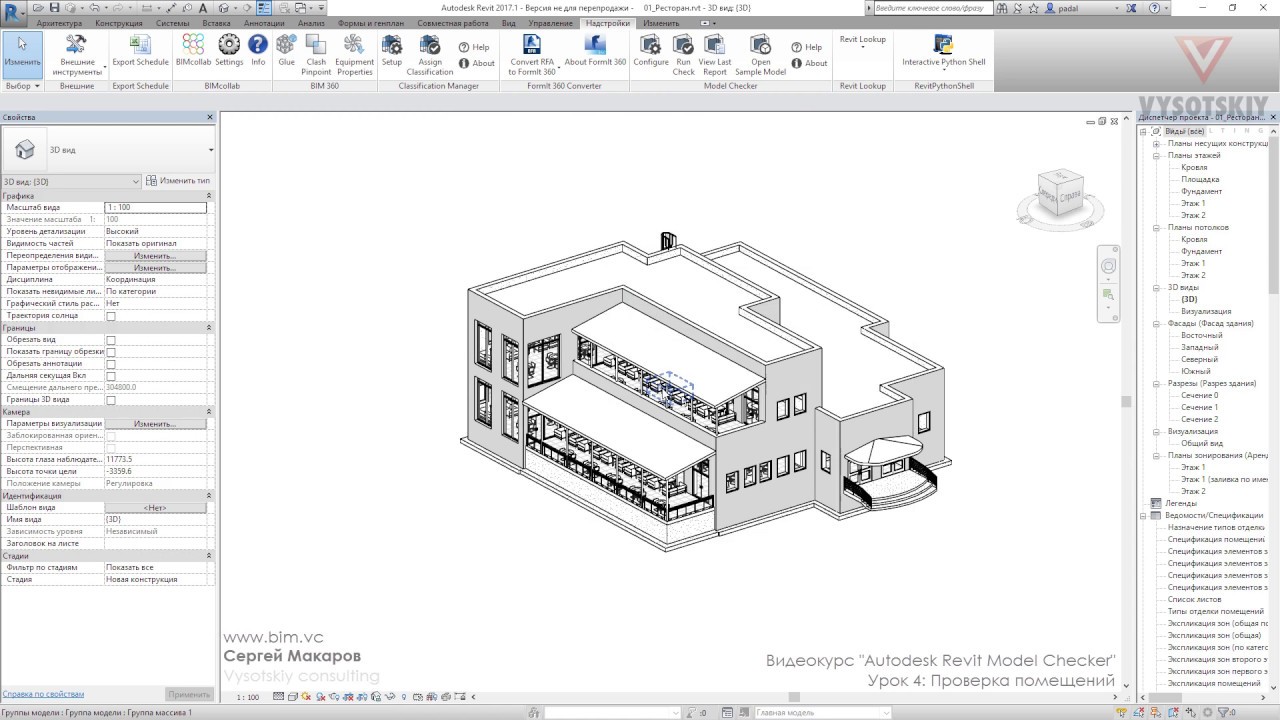Click the Шаблон вида <Нет> button
Image resolution: width=1280 pixels, height=720 pixels.
click(155, 508)
